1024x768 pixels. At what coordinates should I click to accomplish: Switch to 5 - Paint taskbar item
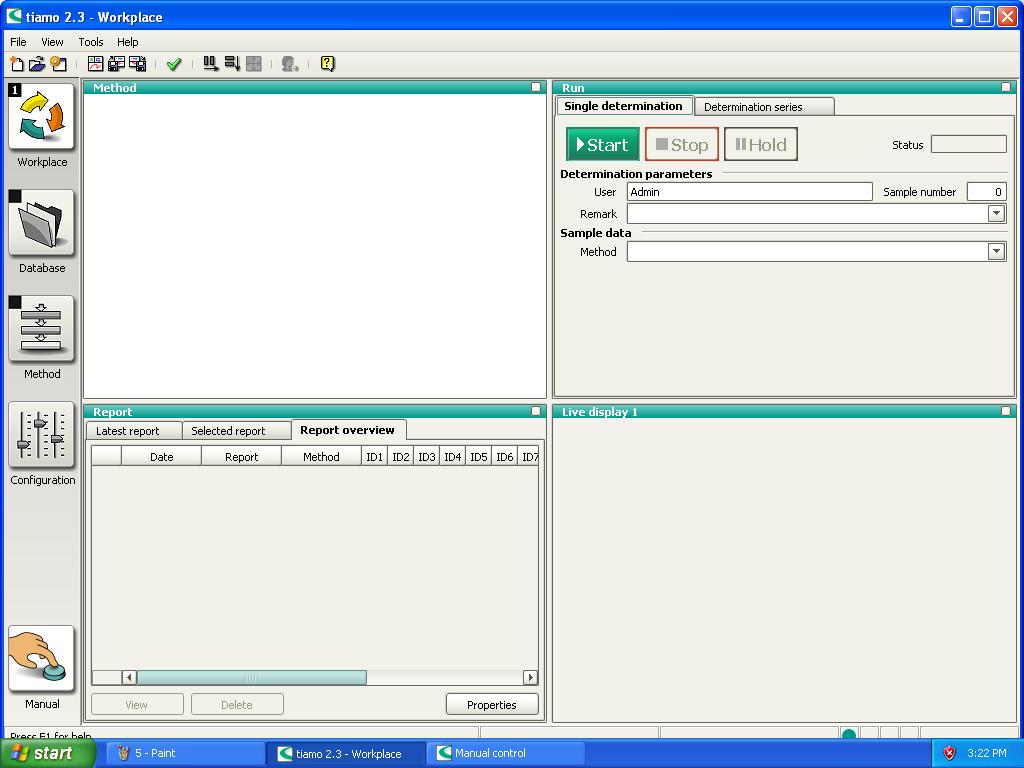click(184, 753)
